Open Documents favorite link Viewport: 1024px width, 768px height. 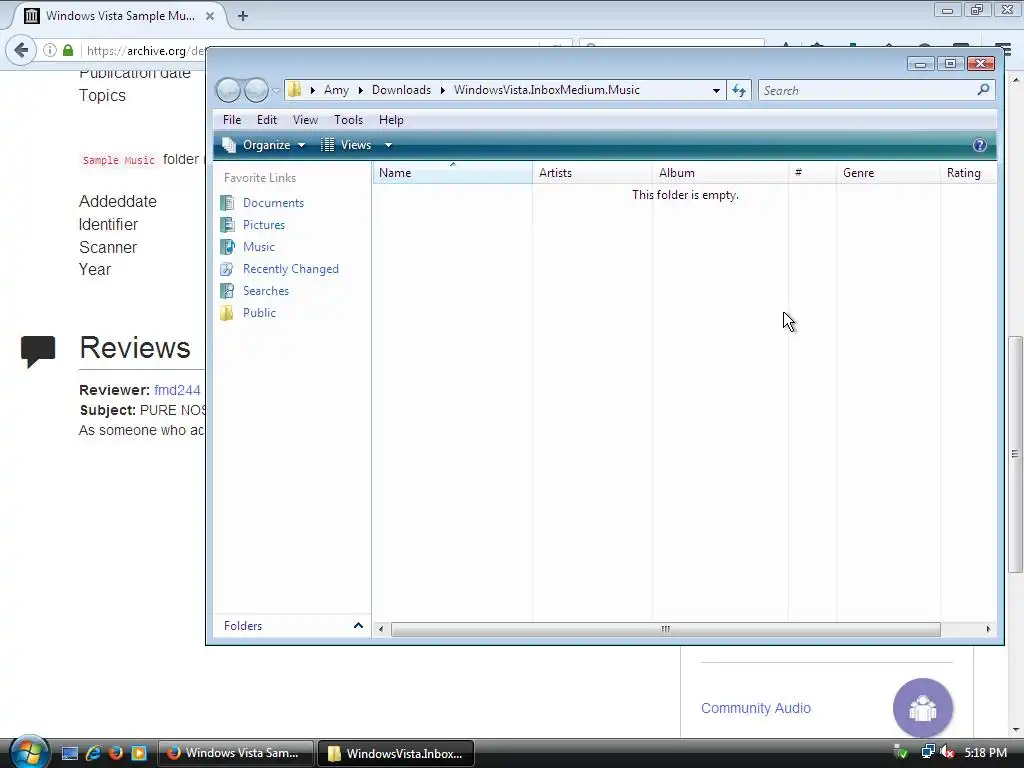(273, 202)
